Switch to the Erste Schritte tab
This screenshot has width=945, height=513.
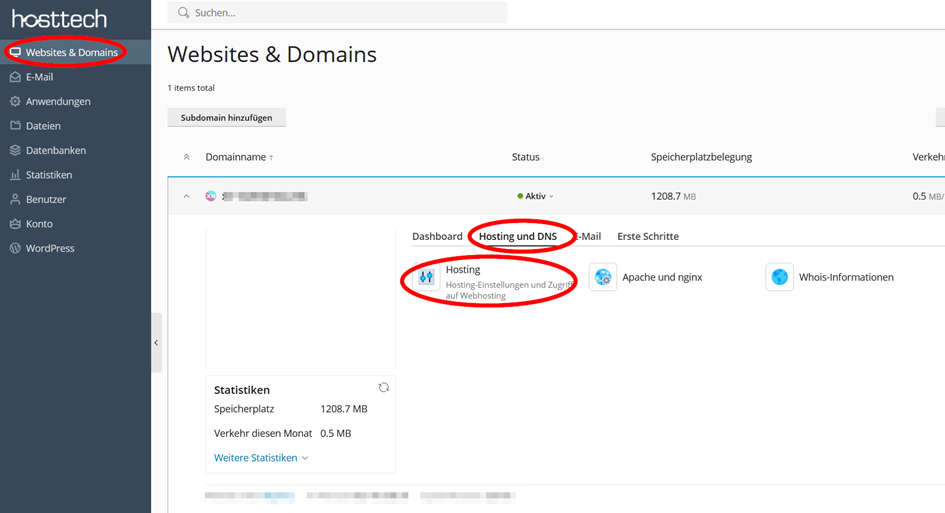648,236
